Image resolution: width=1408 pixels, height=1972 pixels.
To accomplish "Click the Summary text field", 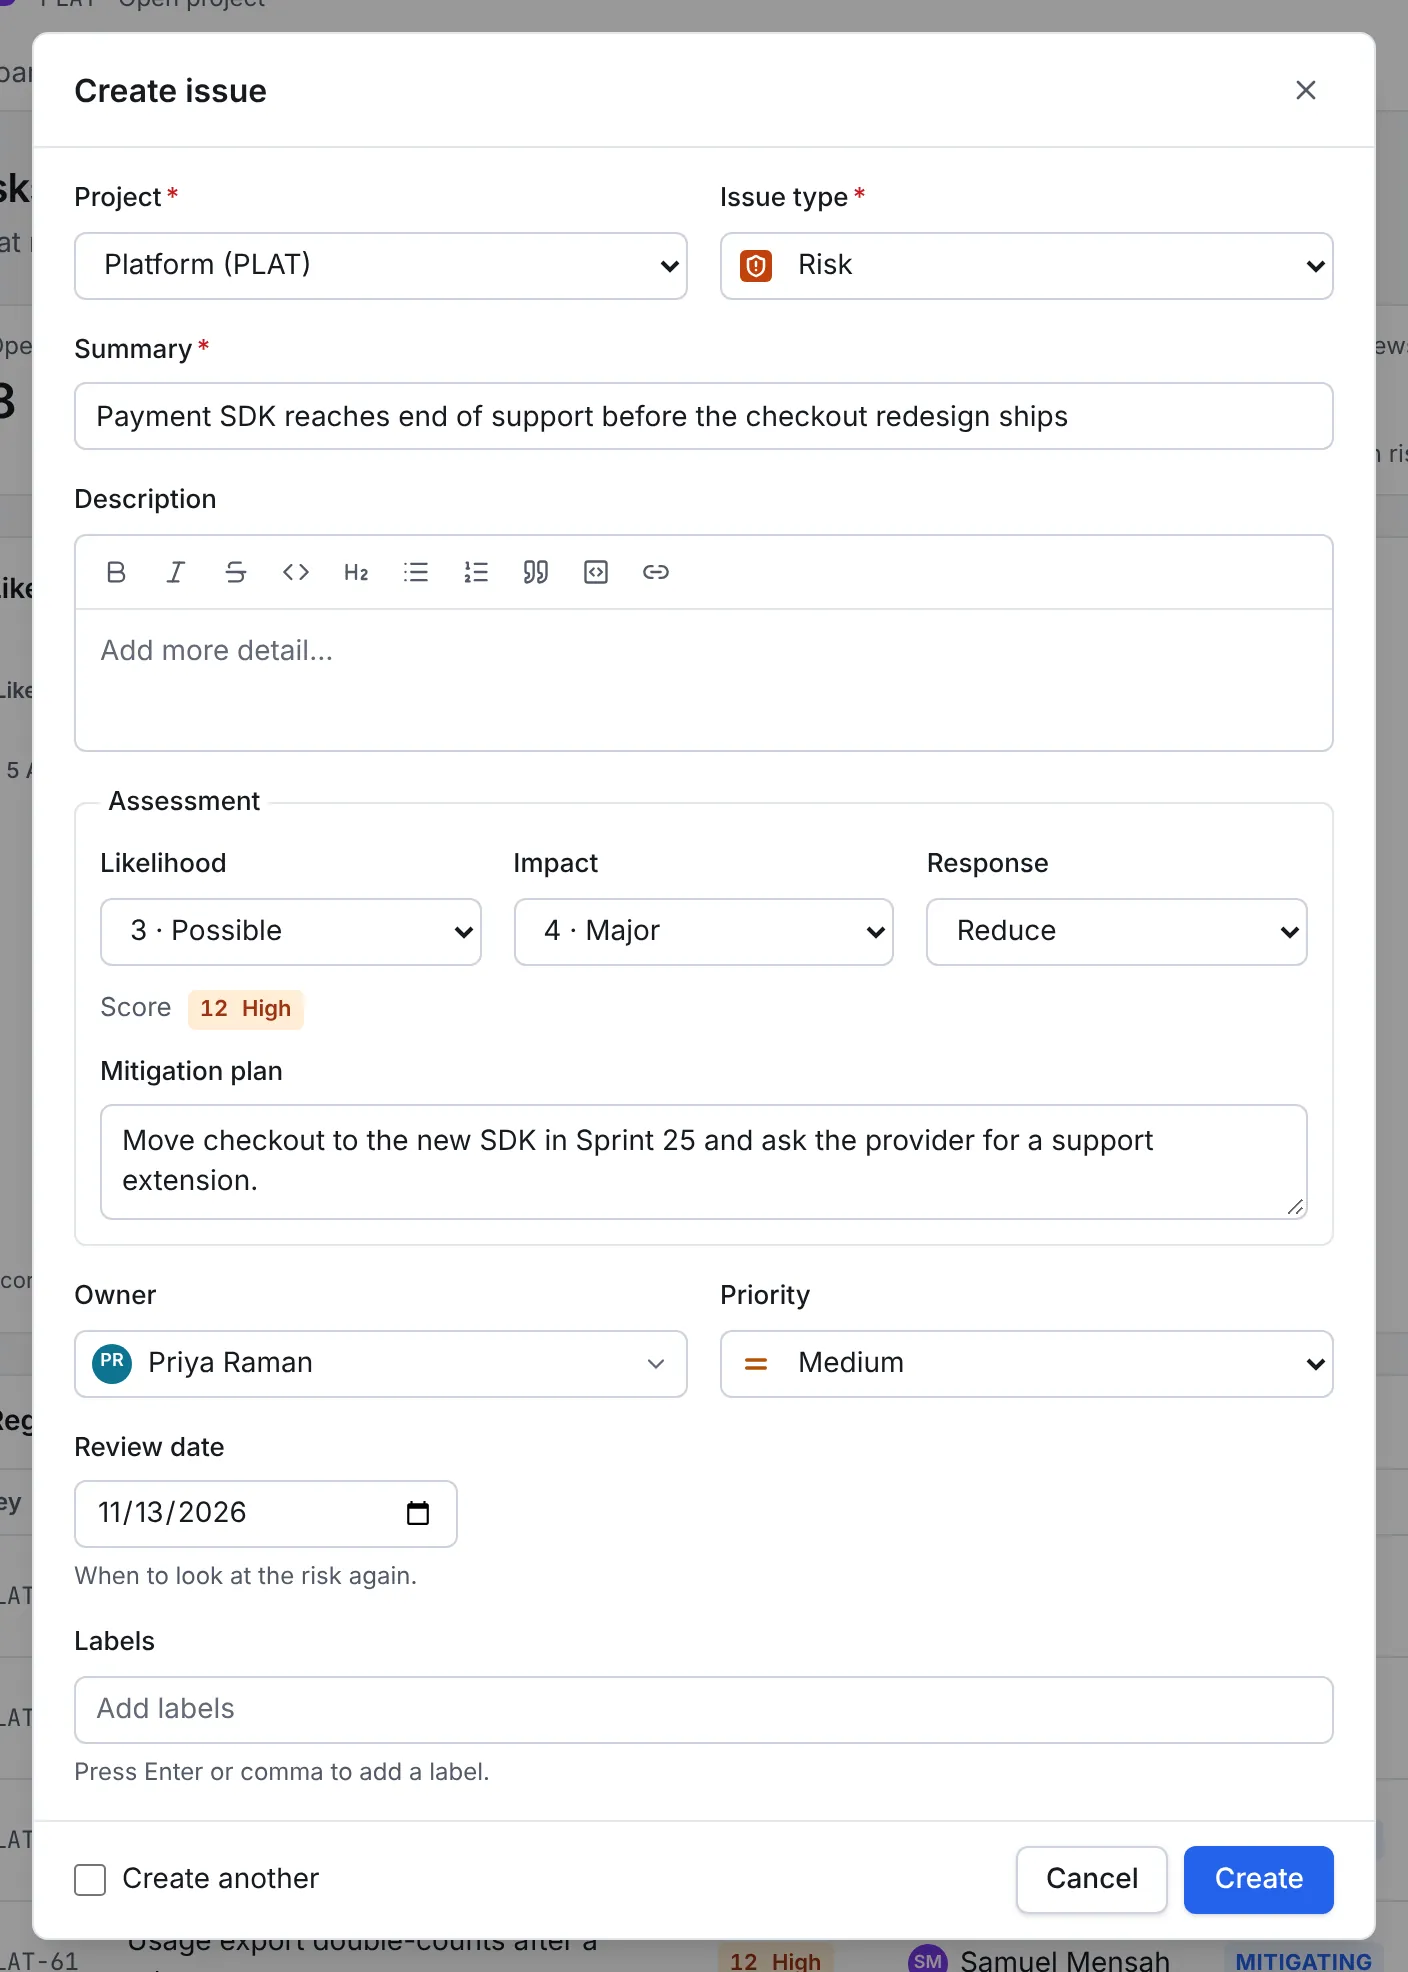I will coord(704,416).
